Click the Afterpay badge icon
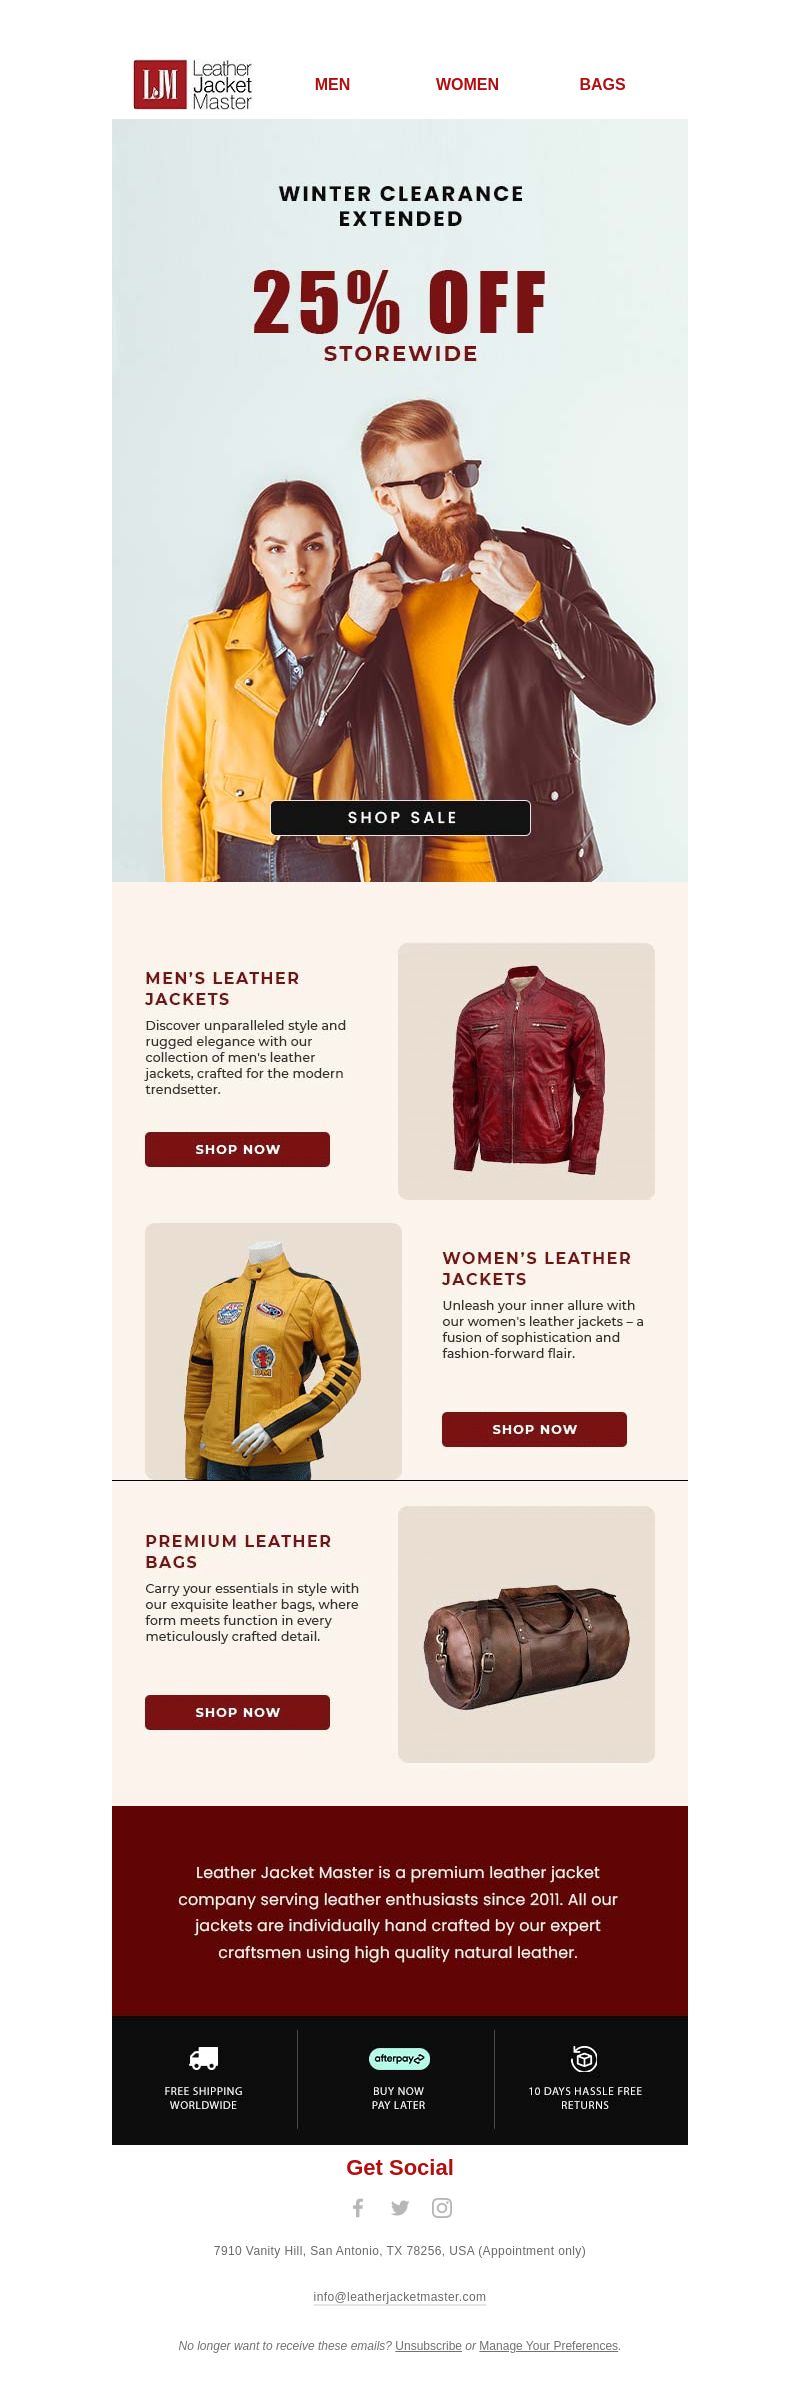 [399, 2058]
